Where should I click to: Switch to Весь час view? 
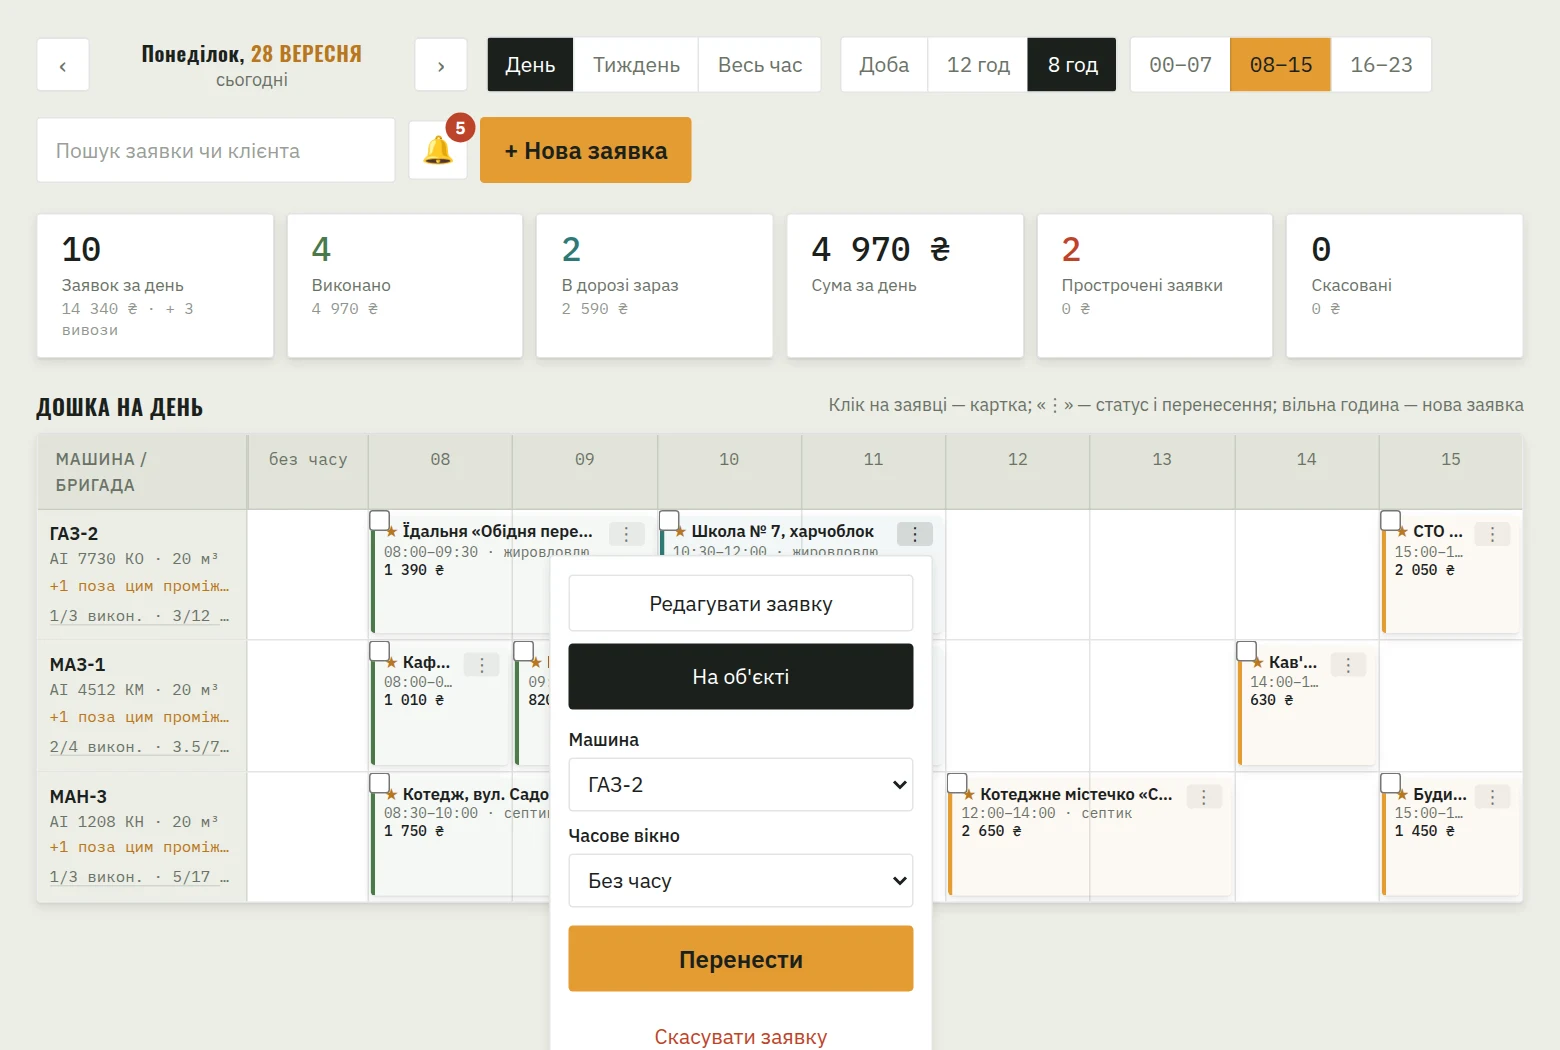pos(760,65)
